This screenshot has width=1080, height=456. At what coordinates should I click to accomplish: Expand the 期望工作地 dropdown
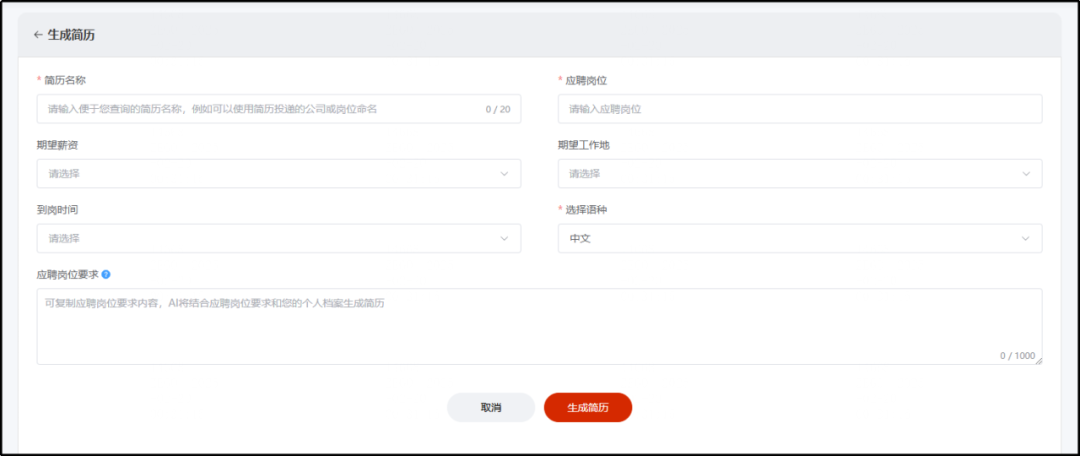pyautogui.click(x=800, y=174)
